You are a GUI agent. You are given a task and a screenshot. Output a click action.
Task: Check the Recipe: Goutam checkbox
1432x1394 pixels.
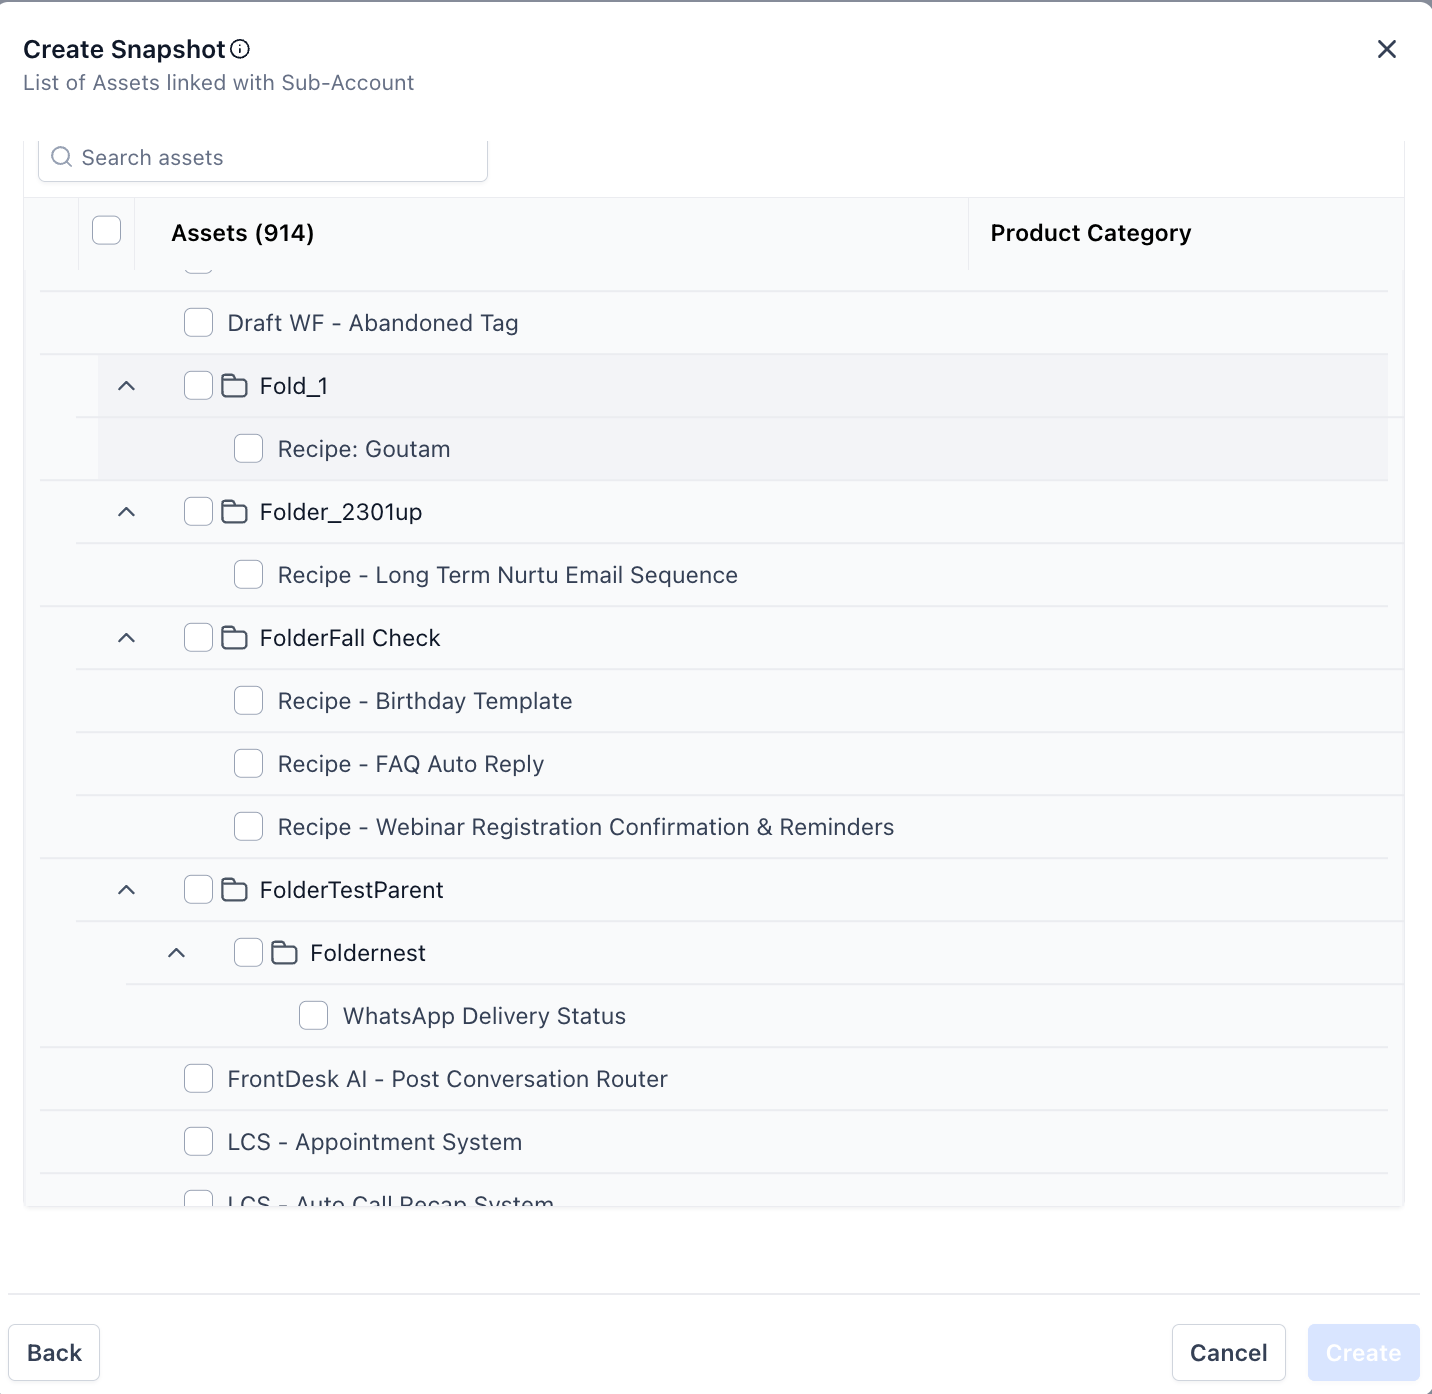pos(248,448)
